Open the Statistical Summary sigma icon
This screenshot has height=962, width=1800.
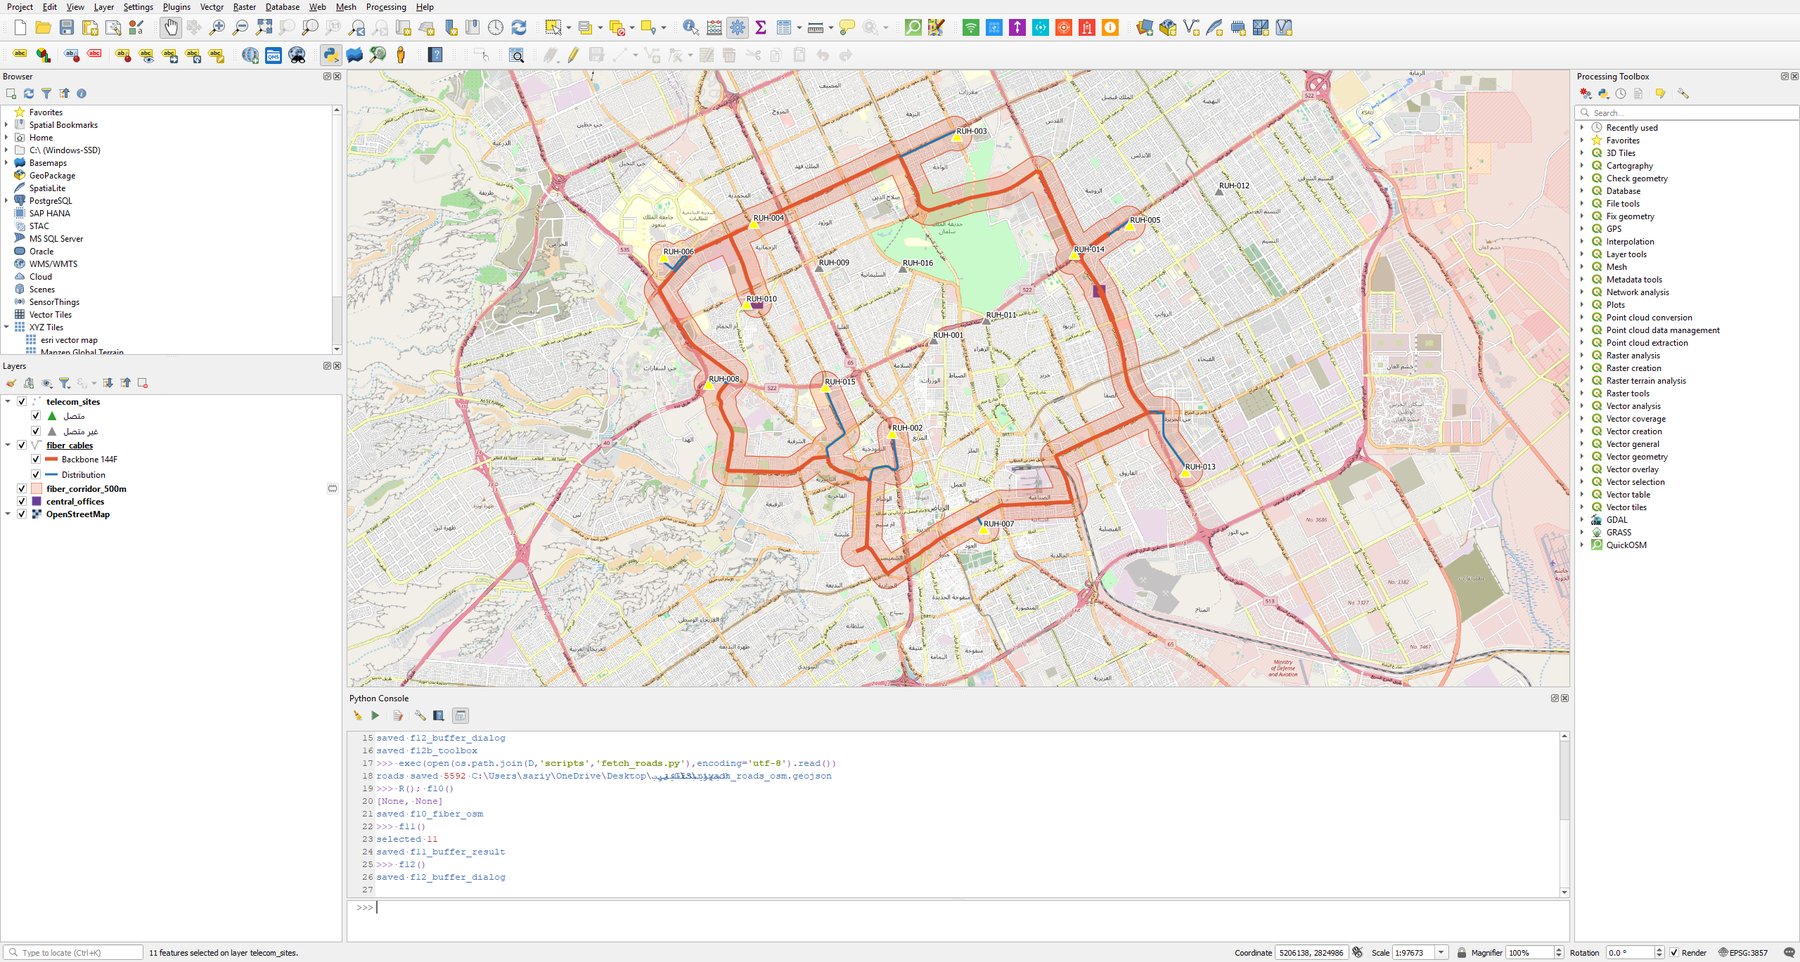click(761, 28)
